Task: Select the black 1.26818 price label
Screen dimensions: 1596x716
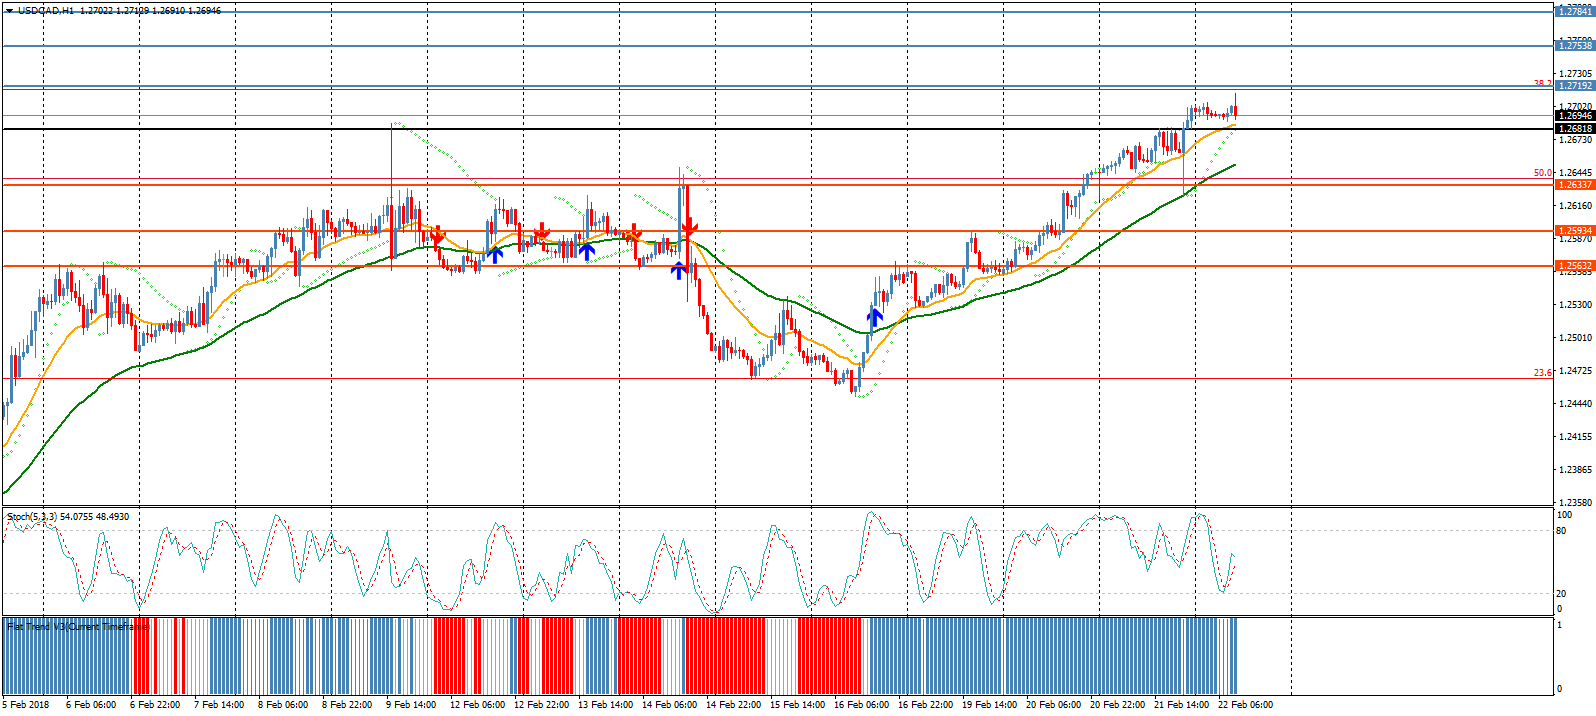Action: click(1574, 129)
